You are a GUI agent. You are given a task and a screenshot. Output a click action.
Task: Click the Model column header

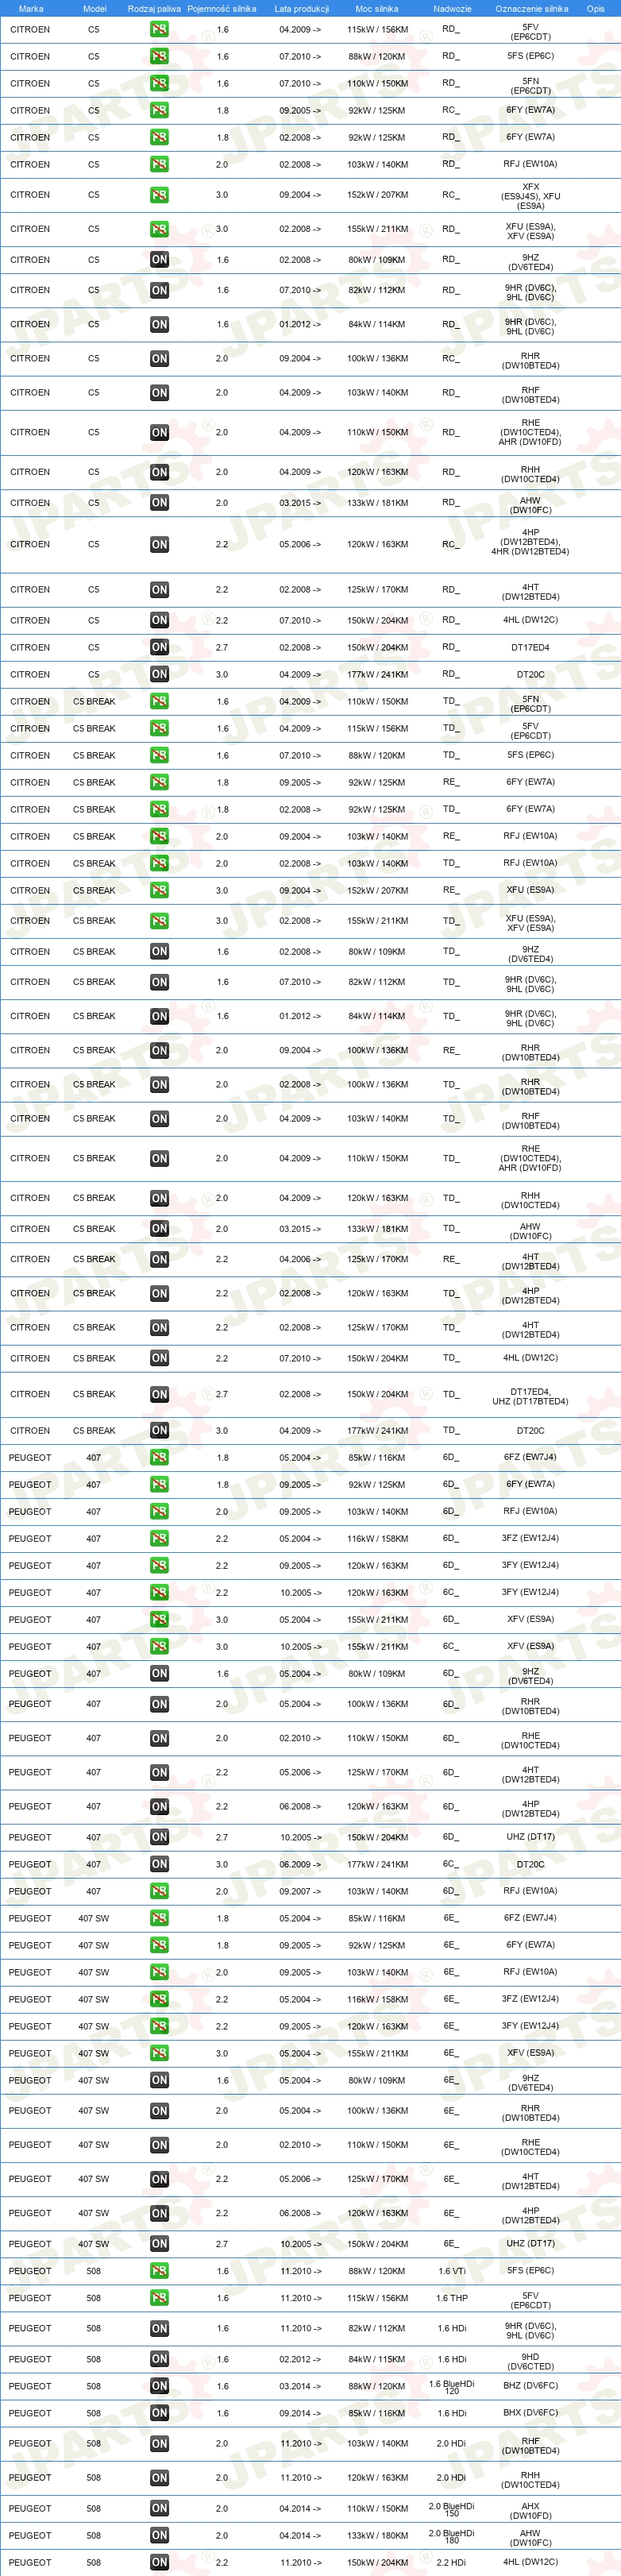[94, 9]
